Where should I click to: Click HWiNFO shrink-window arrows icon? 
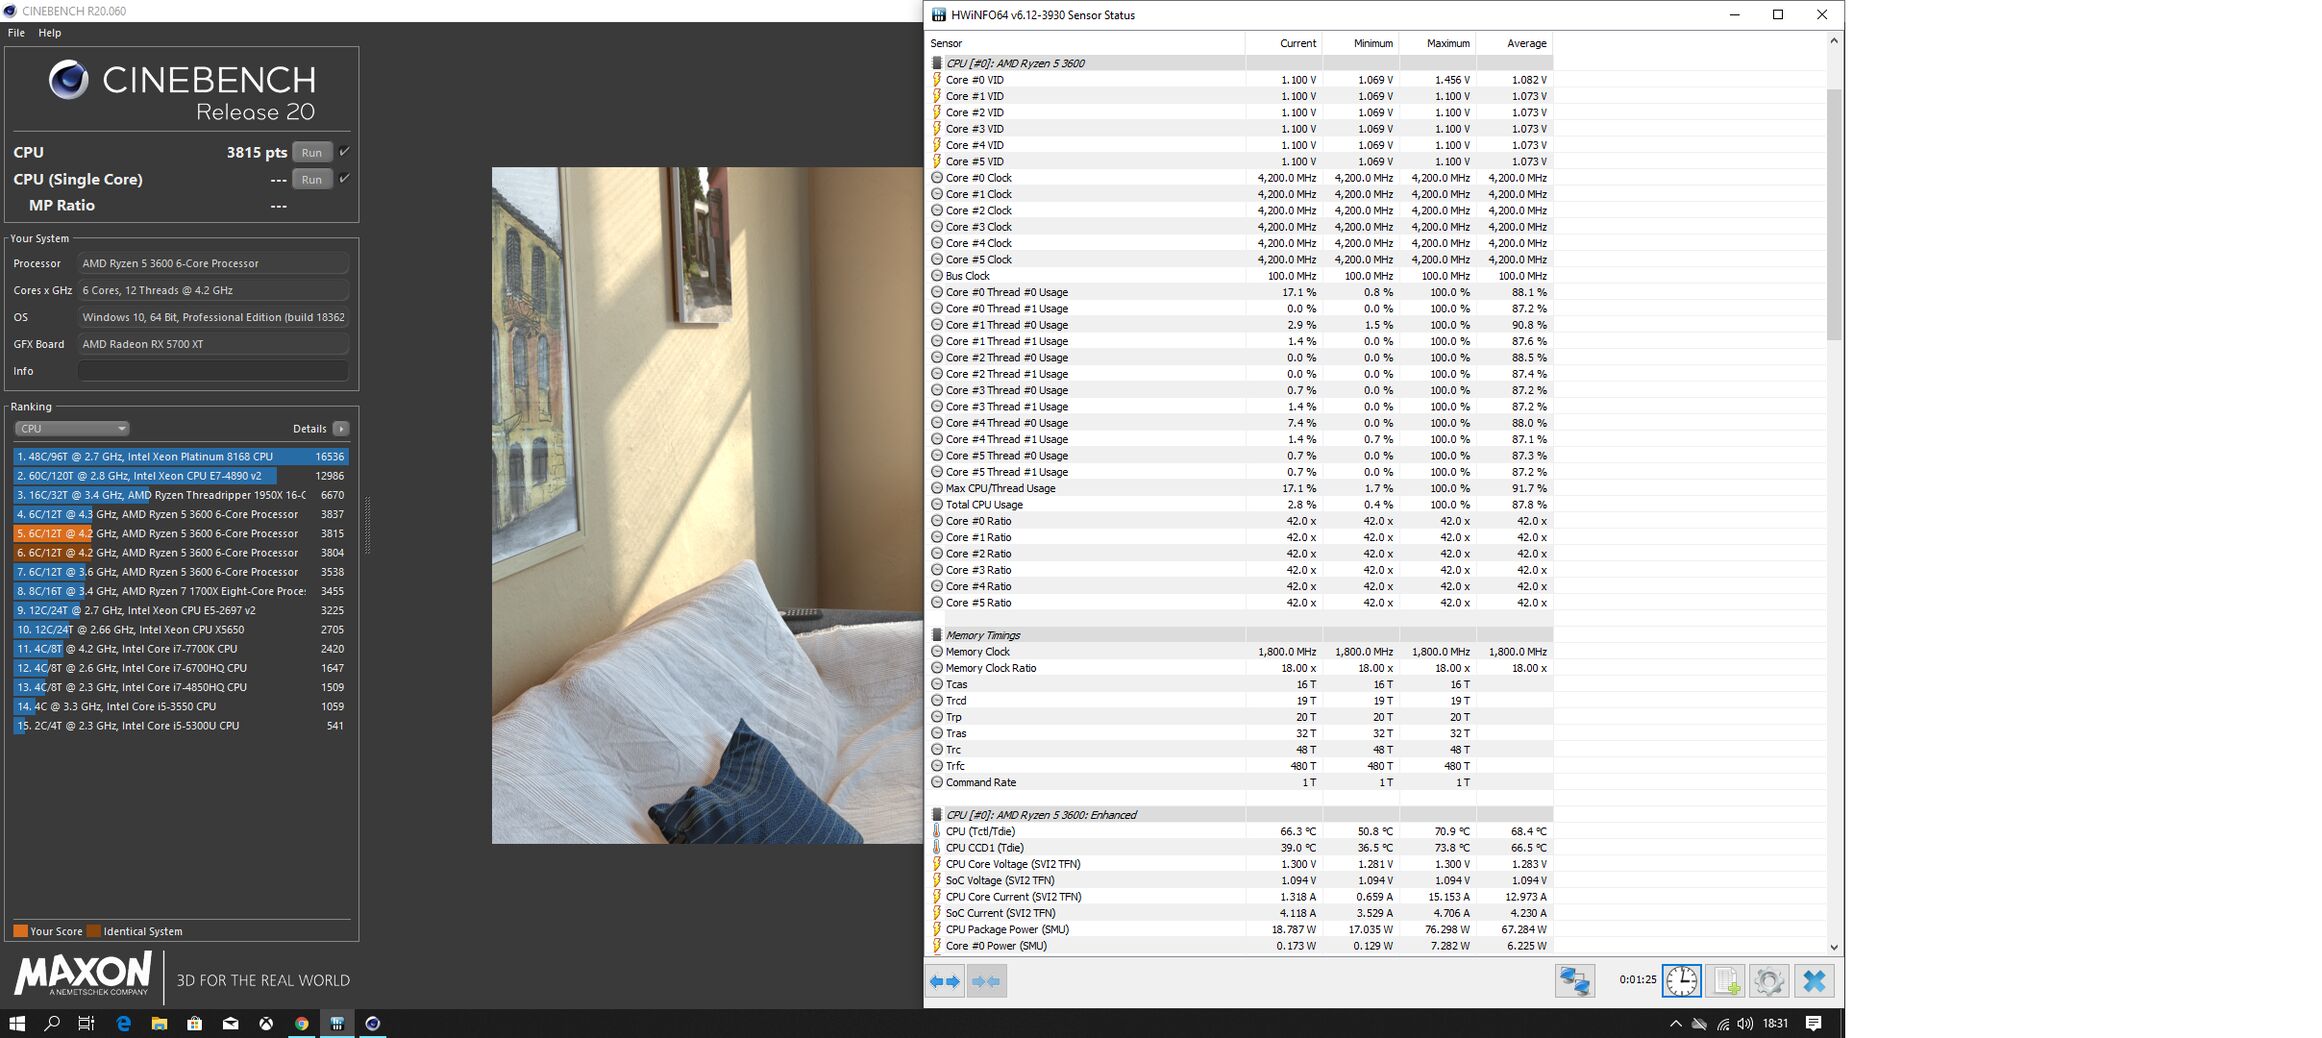click(986, 981)
